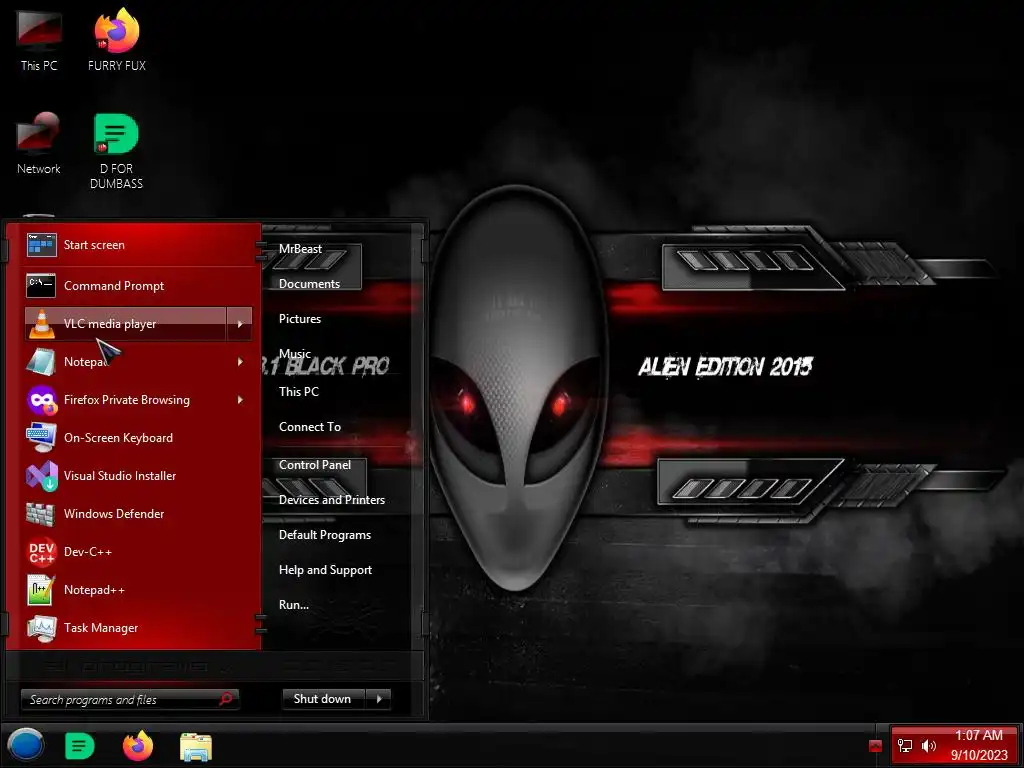Select the Firefox Private Browsing text label

click(x=127, y=400)
